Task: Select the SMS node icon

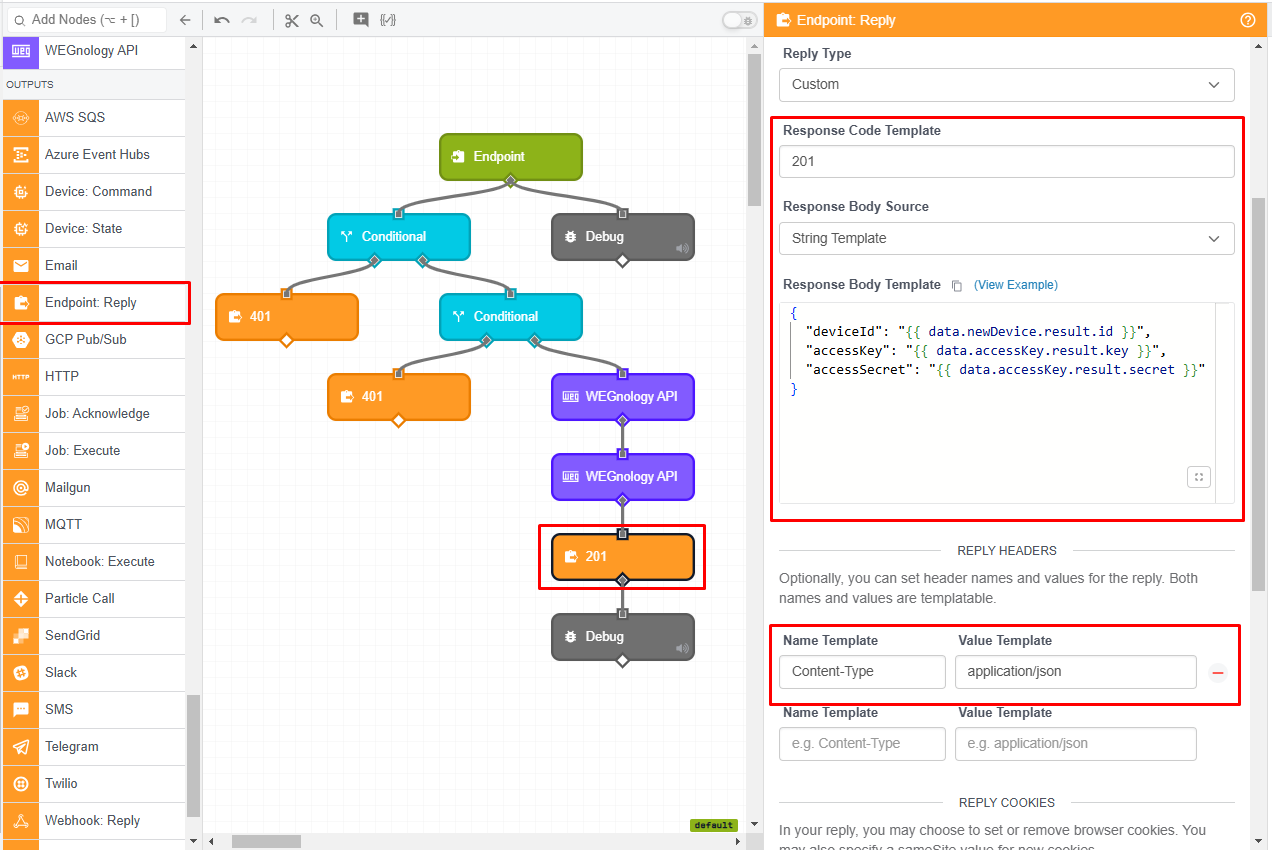Action: pos(21,710)
